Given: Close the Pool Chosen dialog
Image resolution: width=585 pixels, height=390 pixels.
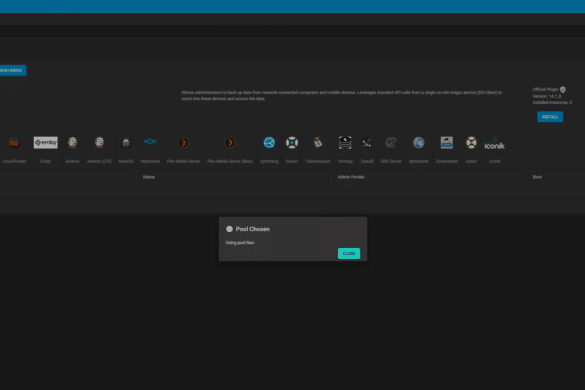Looking at the screenshot, I should point(349,253).
